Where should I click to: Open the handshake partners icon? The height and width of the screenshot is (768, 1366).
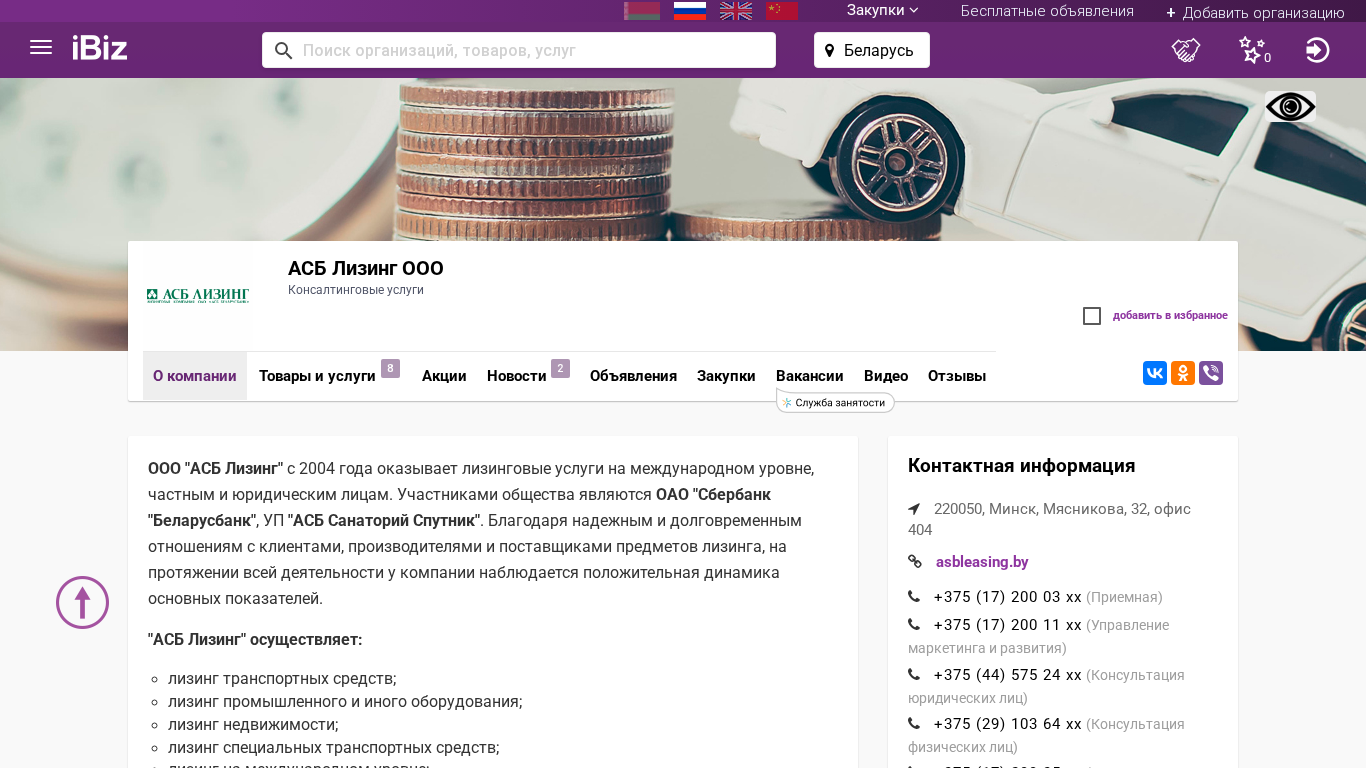(1186, 50)
